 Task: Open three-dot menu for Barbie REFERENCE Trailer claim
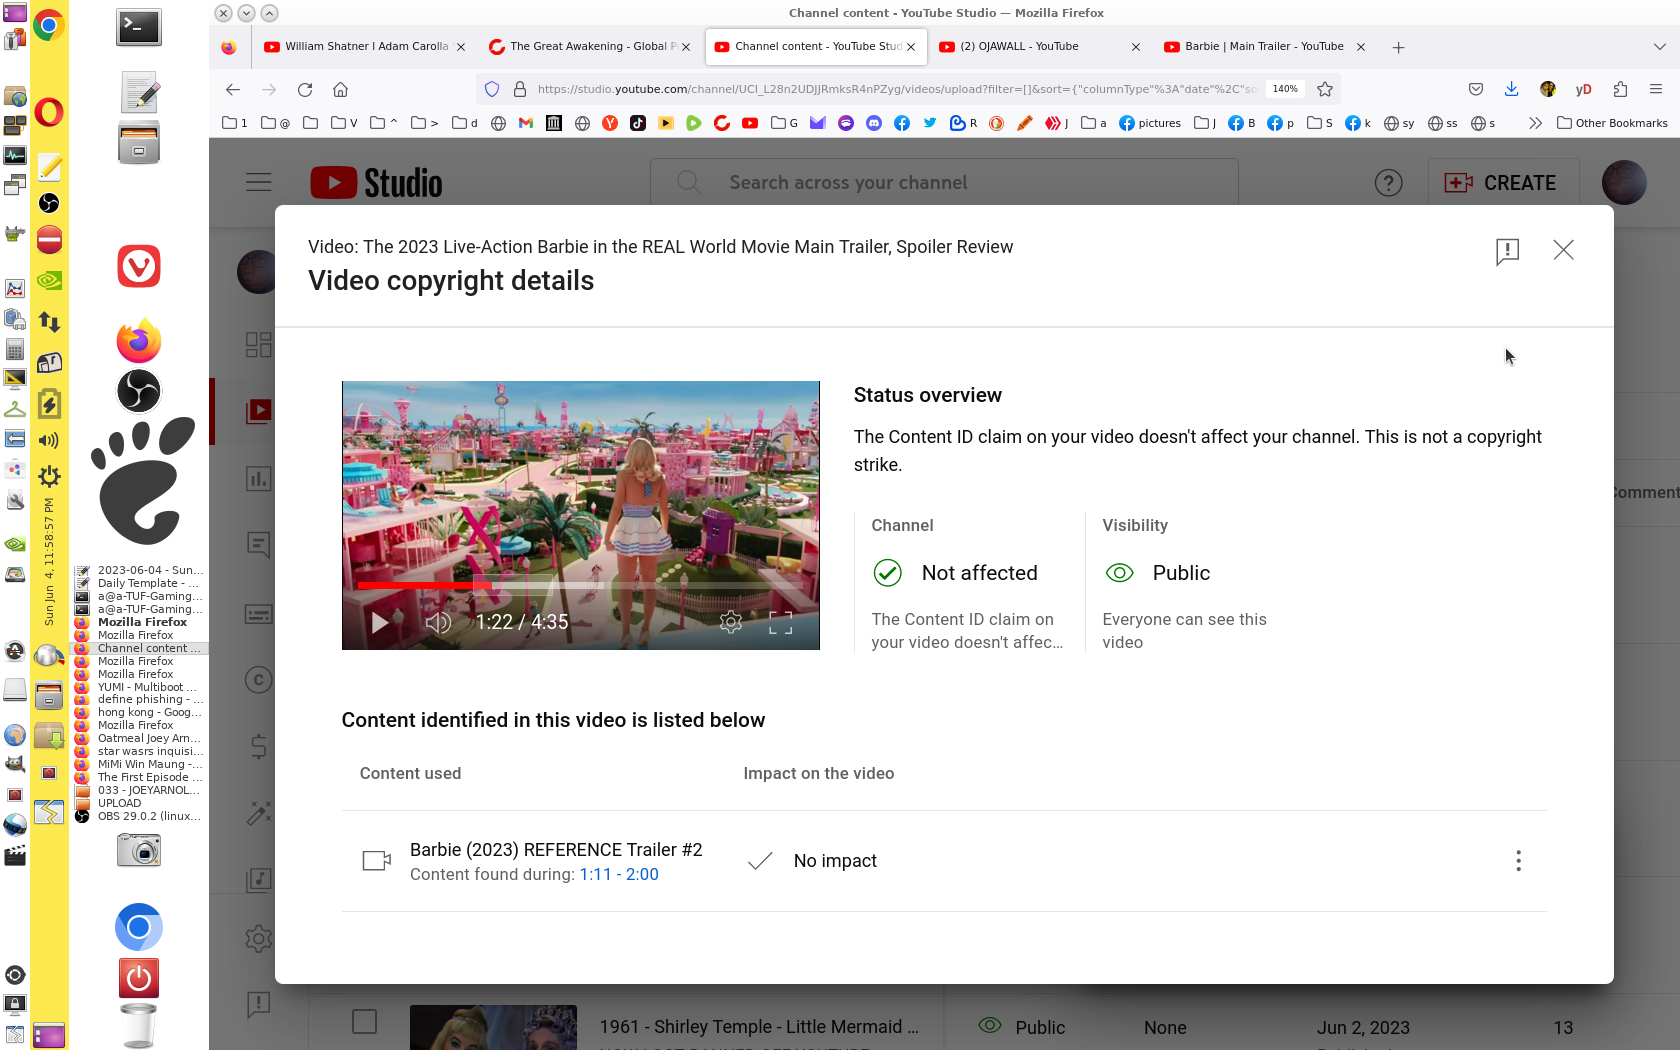[x=1518, y=861]
